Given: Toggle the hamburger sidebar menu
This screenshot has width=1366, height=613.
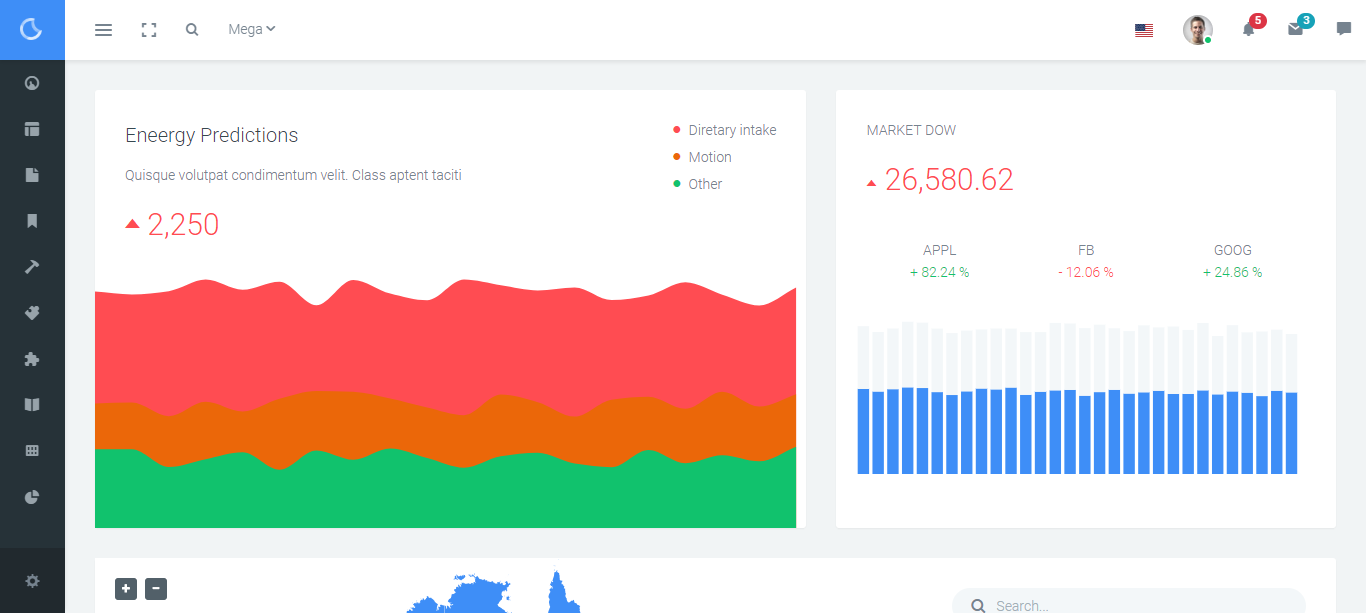Looking at the screenshot, I should coord(103,30).
